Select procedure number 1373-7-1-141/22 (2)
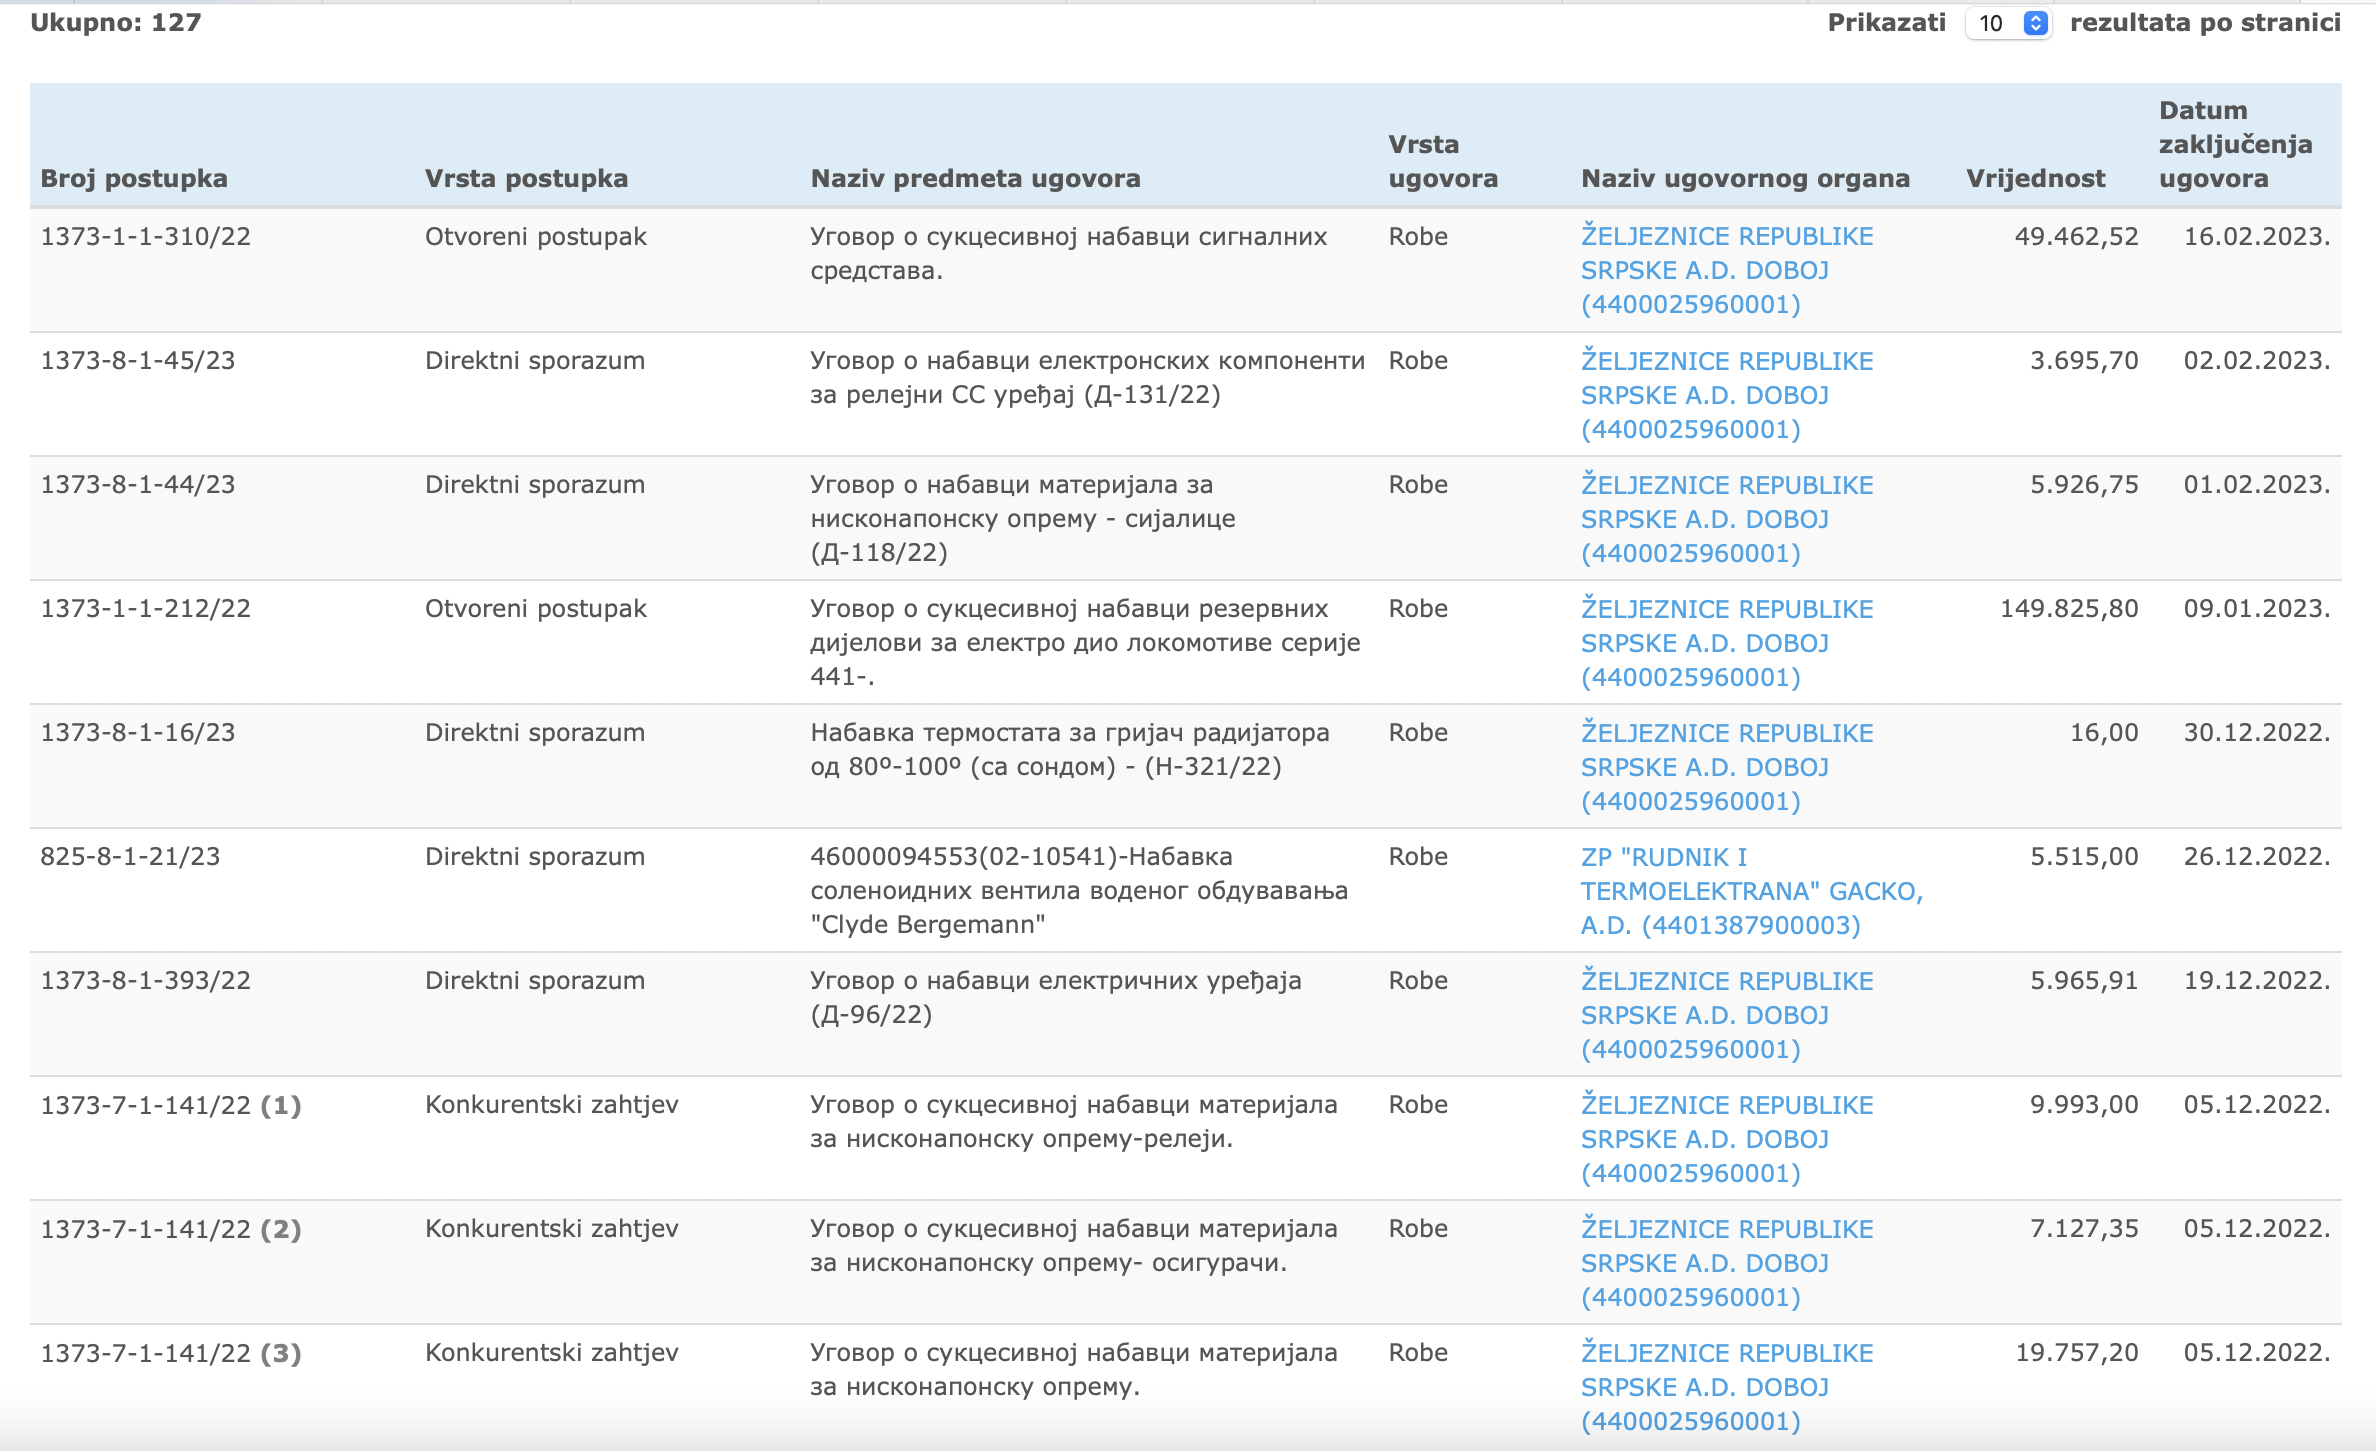Screen dimensions: 2376x1451 (171, 1228)
